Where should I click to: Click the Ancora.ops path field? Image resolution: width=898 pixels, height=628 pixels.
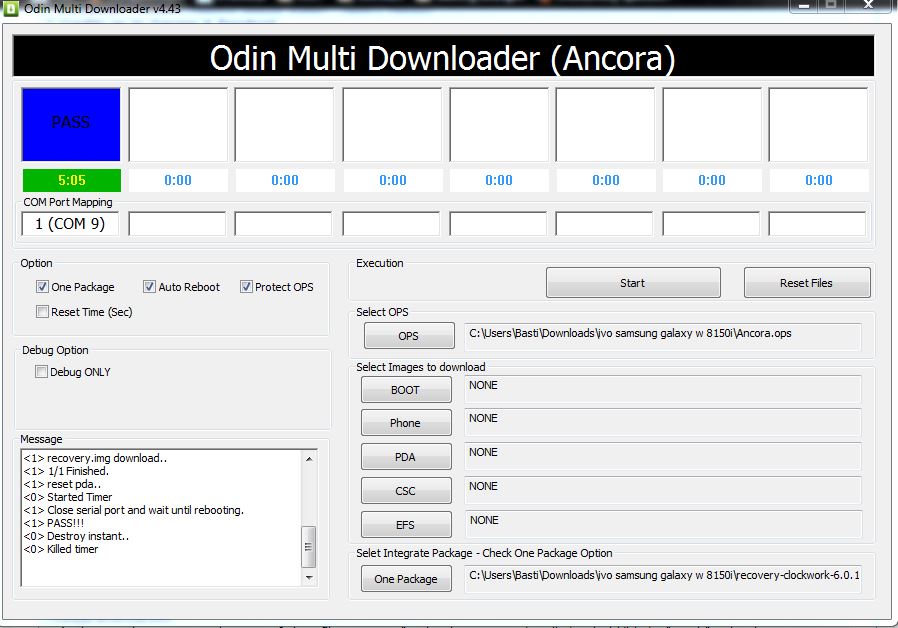663,336
